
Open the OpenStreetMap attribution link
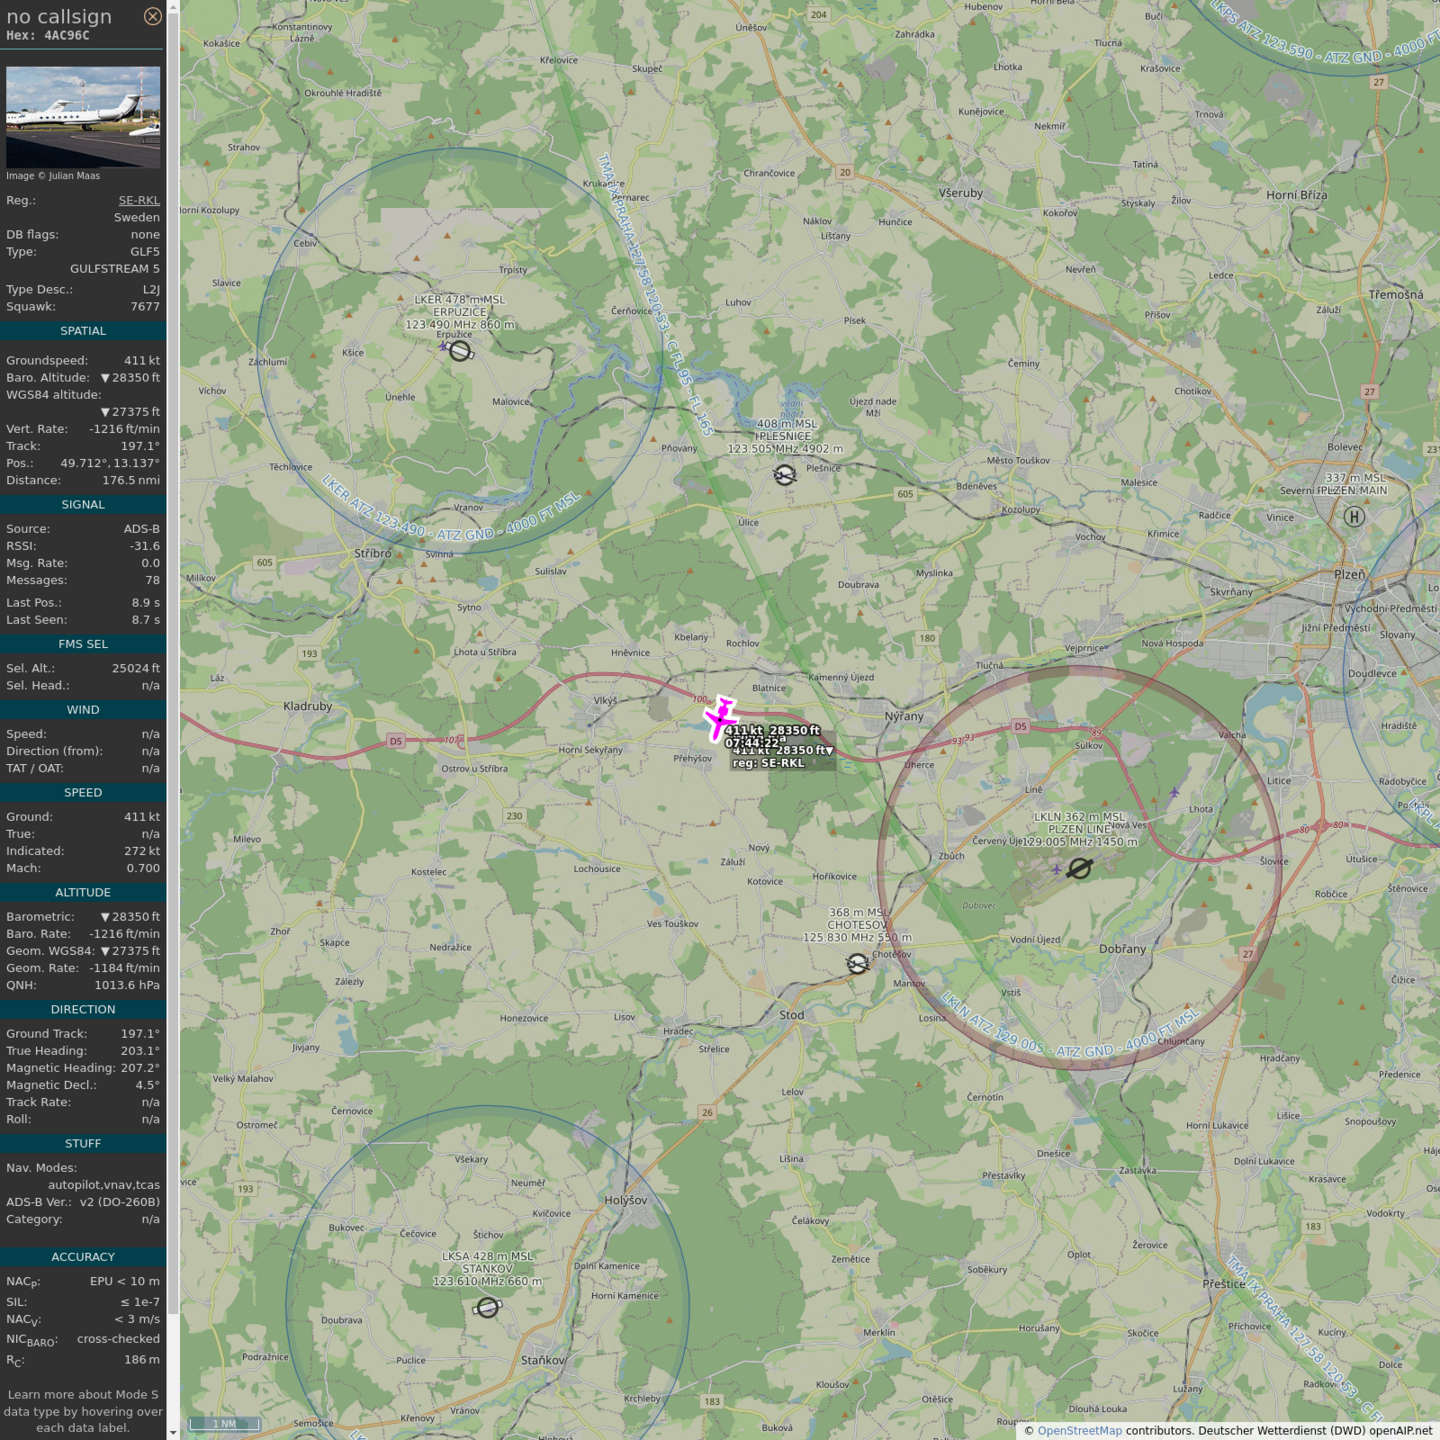(x=1079, y=1431)
